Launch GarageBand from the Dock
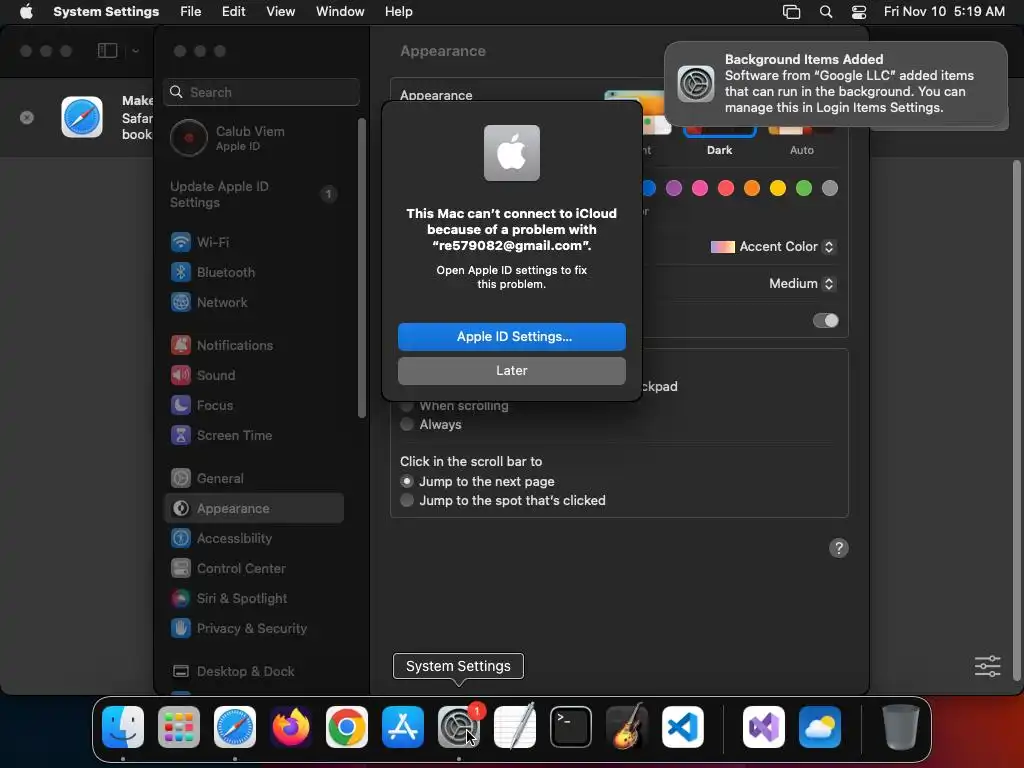 click(626, 727)
